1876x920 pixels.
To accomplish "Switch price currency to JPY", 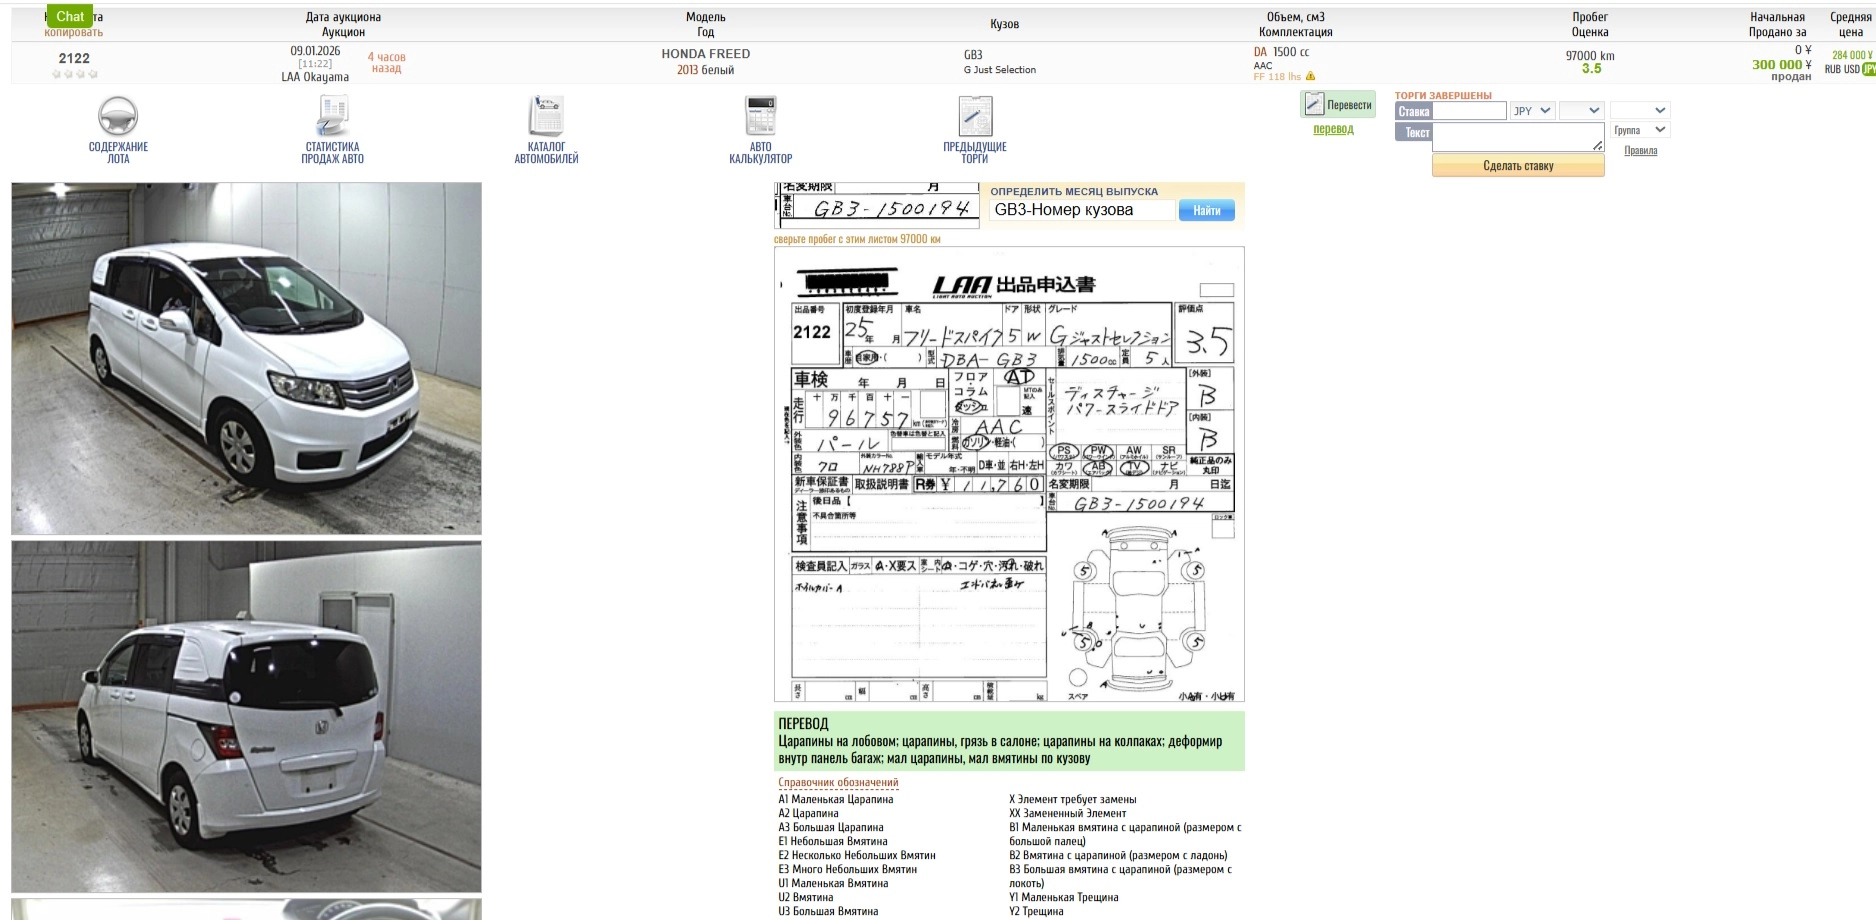I will pyautogui.click(x=1868, y=70).
